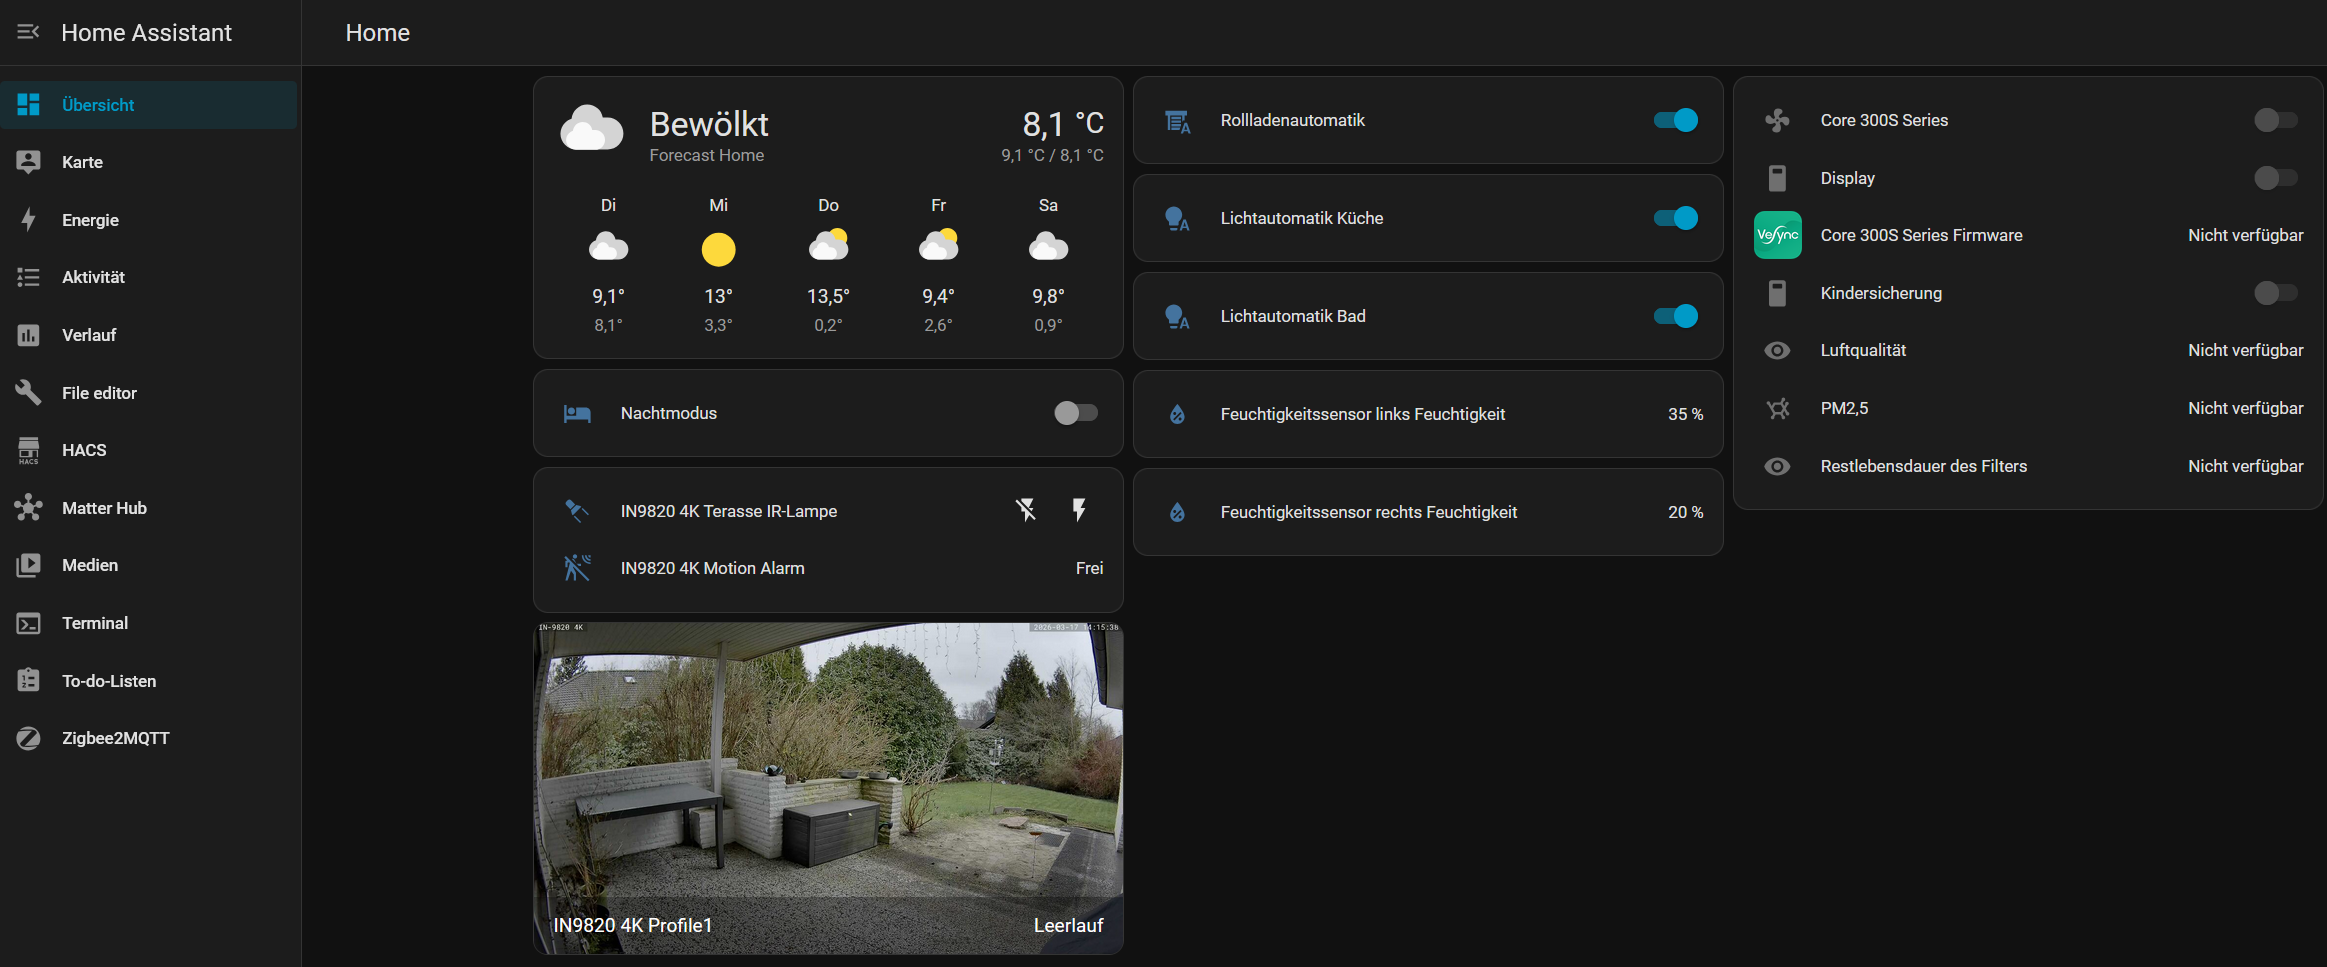Open right humidity value 20 %

[1685, 512]
